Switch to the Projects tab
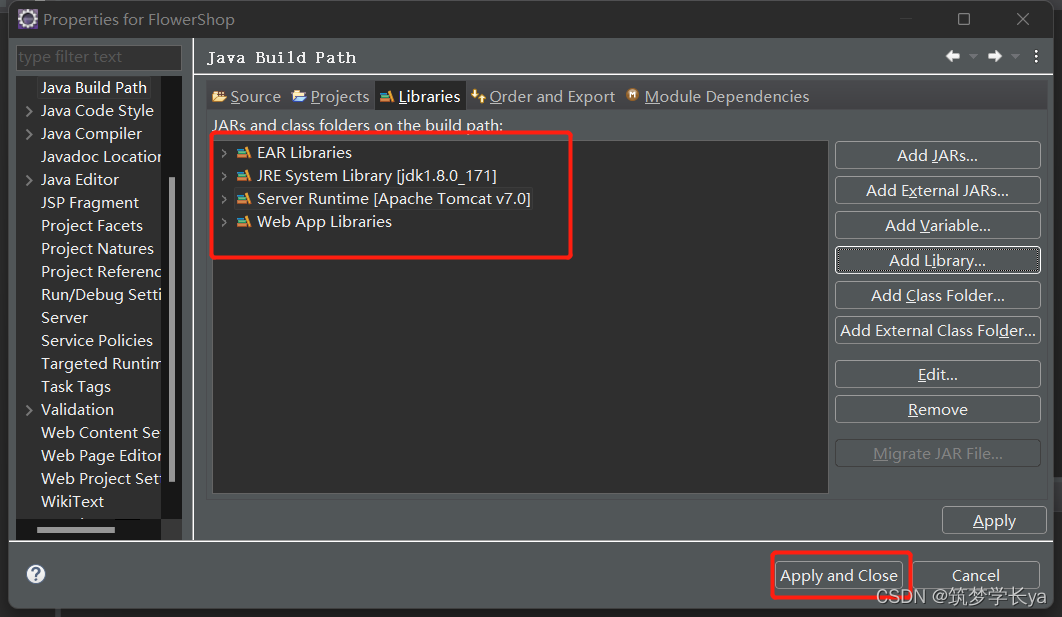Image resolution: width=1062 pixels, height=617 pixels. 331,97
